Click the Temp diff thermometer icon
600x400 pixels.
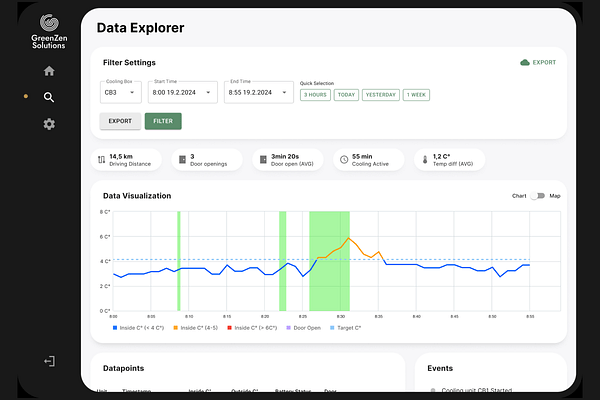(x=424, y=160)
